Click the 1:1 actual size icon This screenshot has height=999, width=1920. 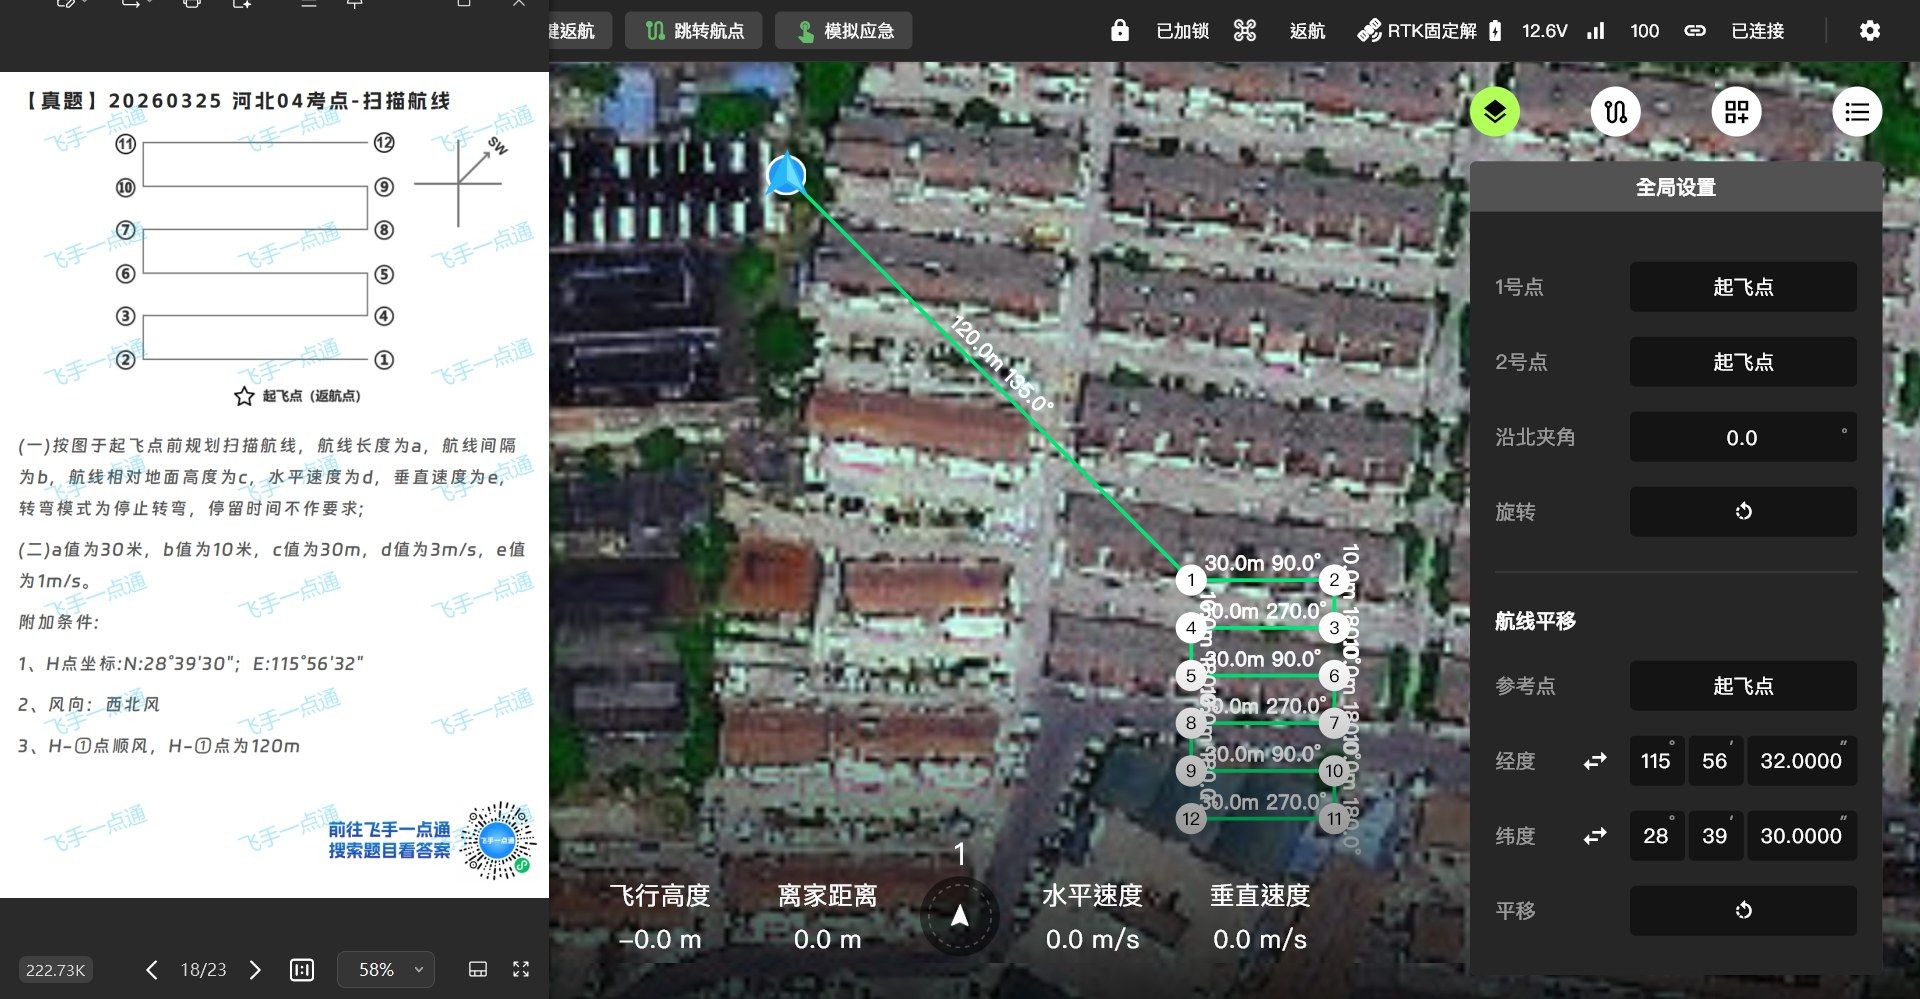(x=301, y=969)
